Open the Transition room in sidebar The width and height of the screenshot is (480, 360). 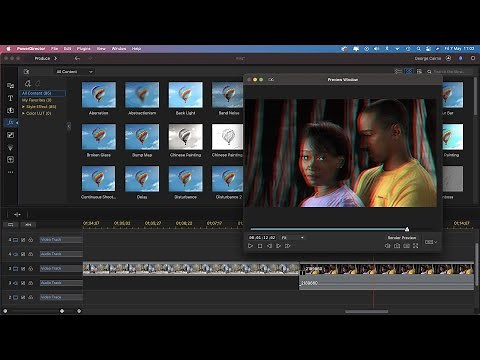click(x=10, y=110)
